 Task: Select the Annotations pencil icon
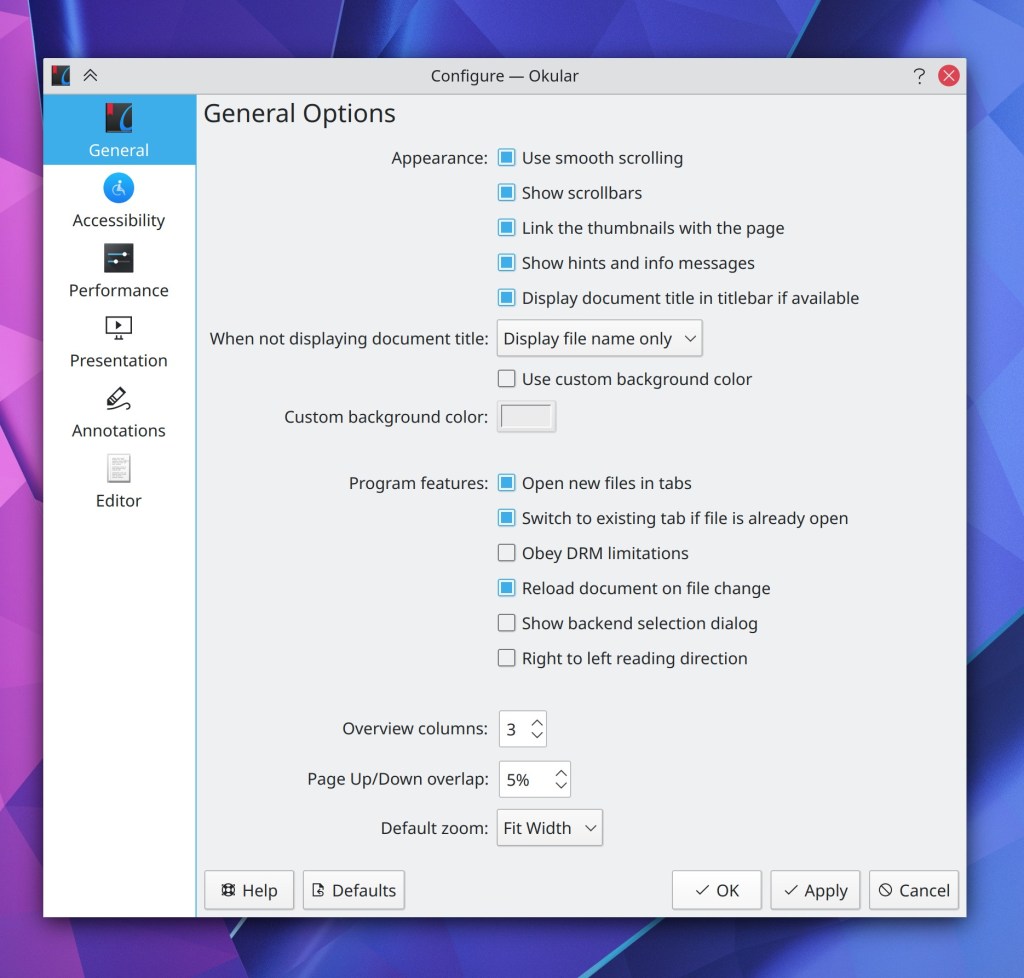[x=118, y=399]
